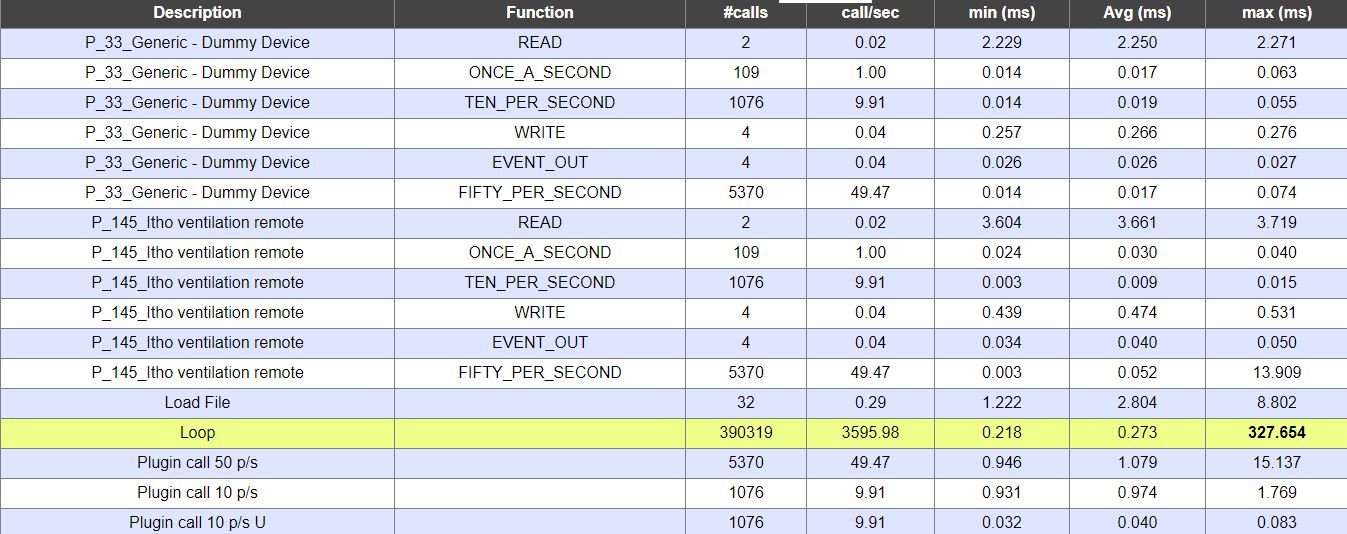Click the max value 2.271
This screenshot has width=1347, height=534.
[x=1276, y=43]
